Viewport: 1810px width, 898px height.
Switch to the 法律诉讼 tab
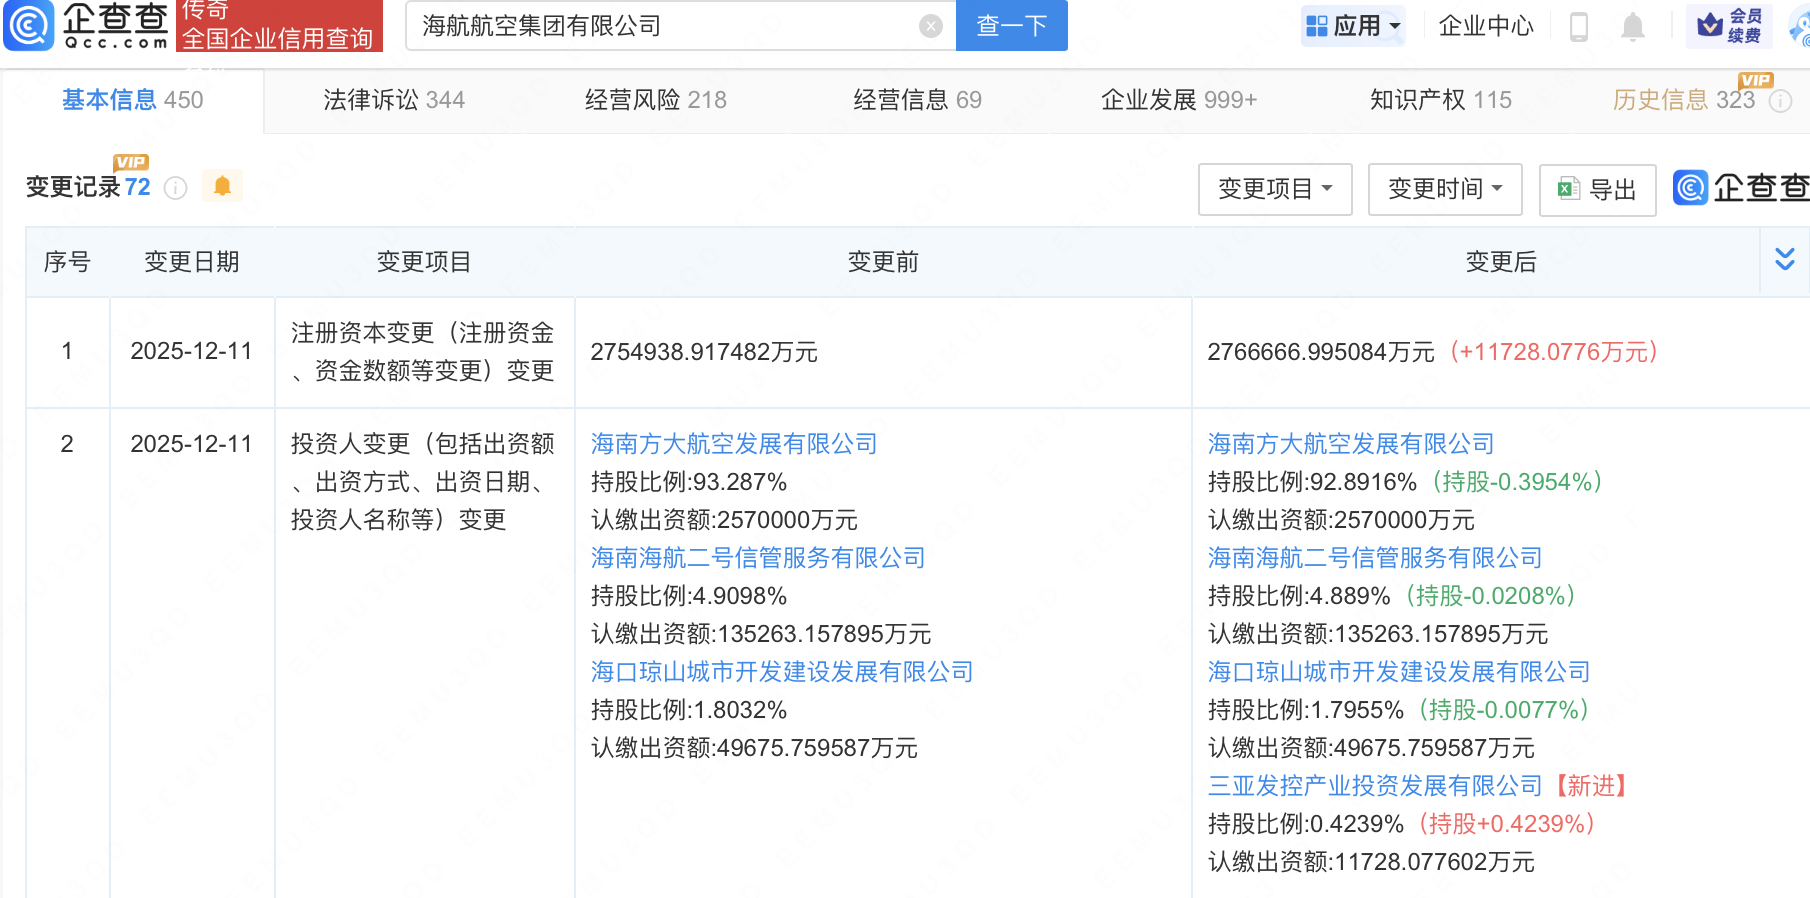393,100
